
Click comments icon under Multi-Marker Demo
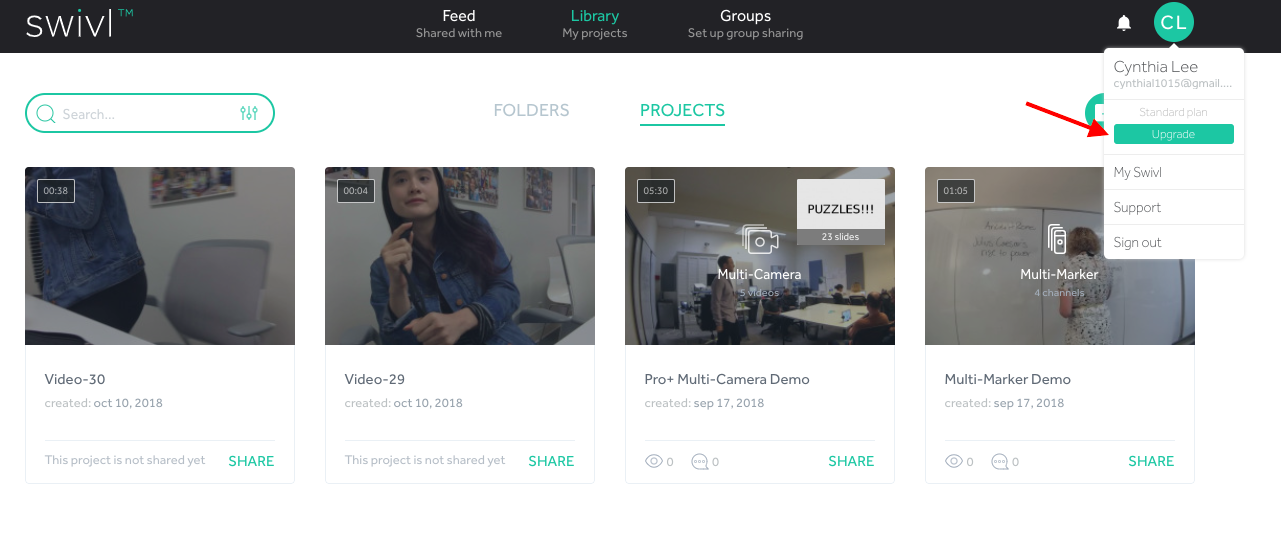click(x=999, y=461)
